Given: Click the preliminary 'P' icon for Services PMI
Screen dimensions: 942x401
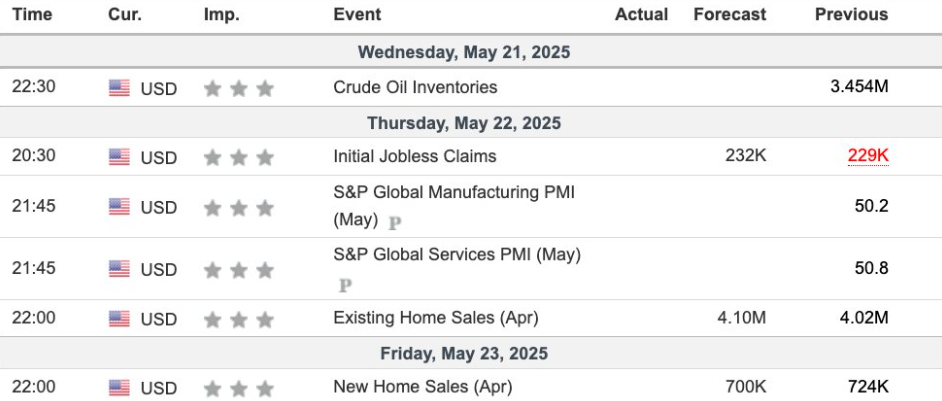Looking at the screenshot, I should click(346, 285).
